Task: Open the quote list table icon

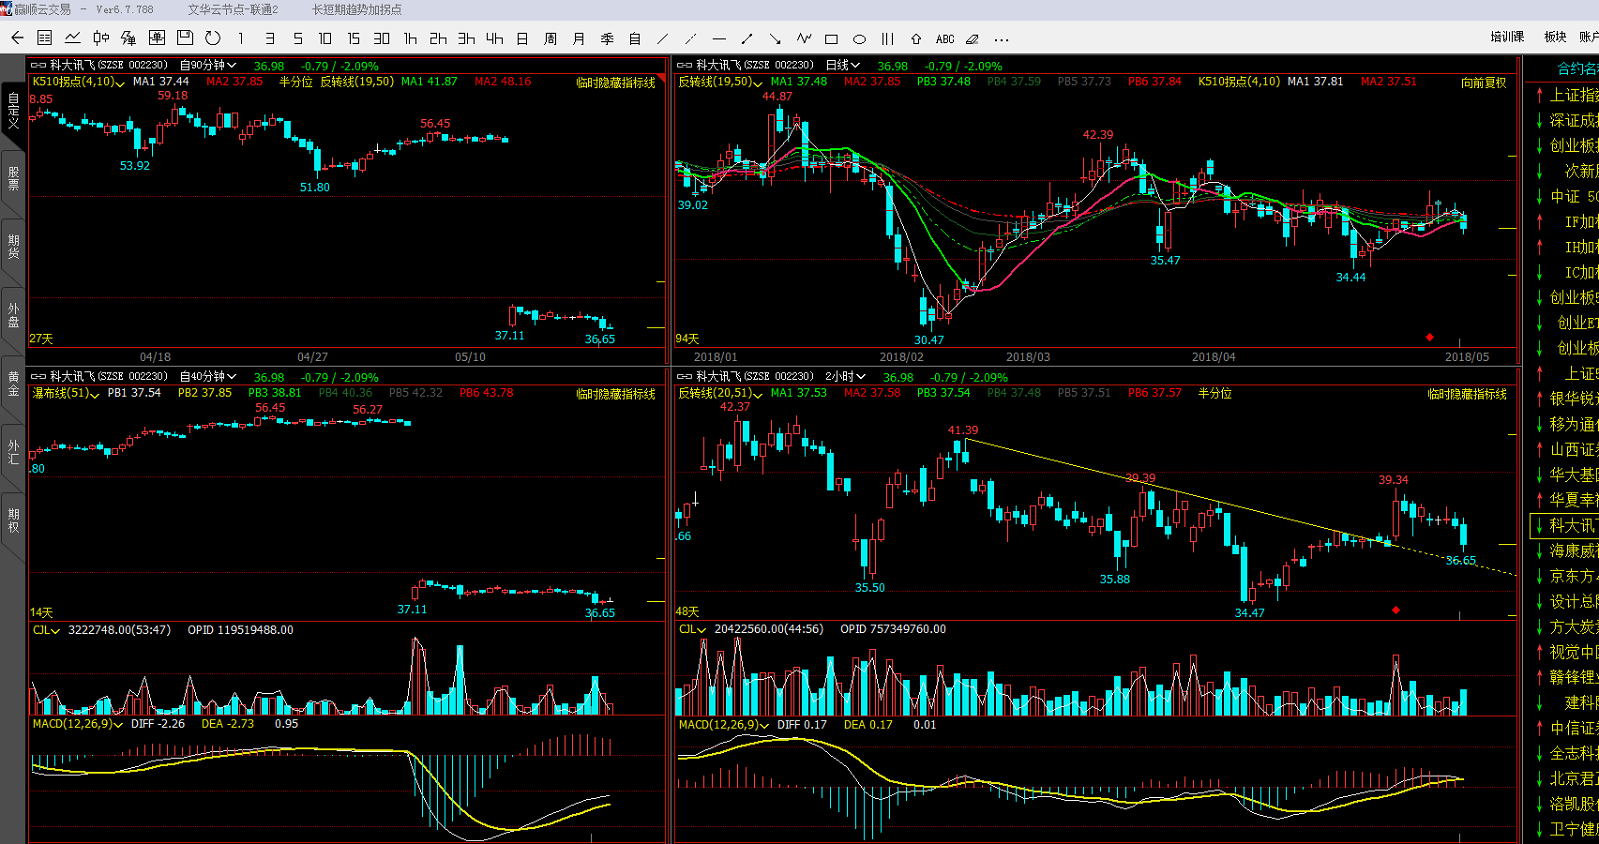Action: coord(45,38)
